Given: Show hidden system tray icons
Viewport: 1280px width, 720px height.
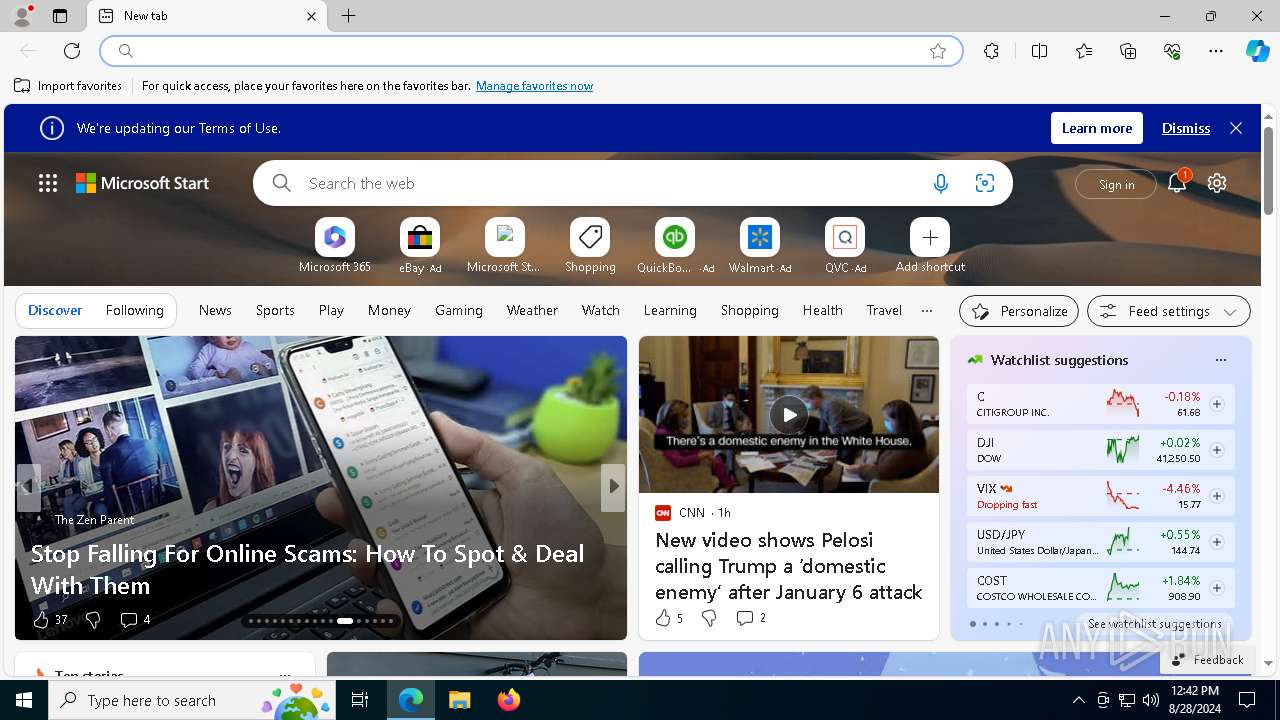Looking at the screenshot, I should pyautogui.click(x=1078, y=700).
